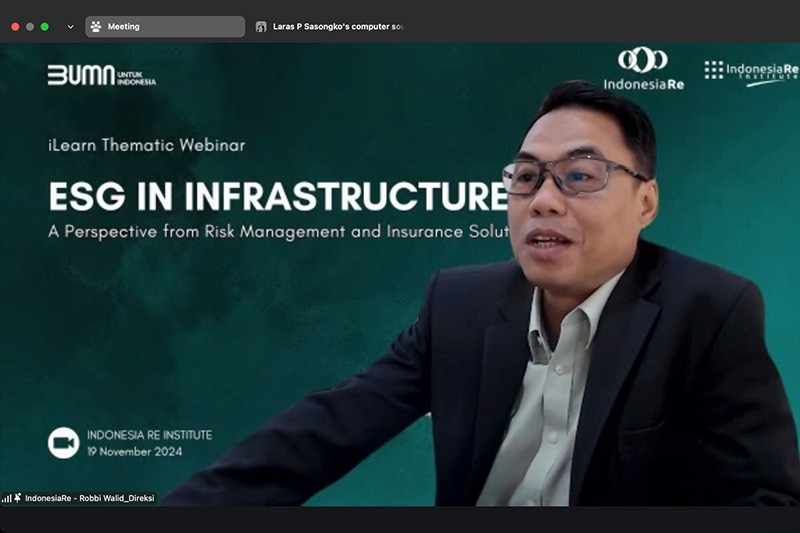Click the IndonesiaRe Institute logo
Viewport: 800px width, 533px height.
pyautogui.click(x=752, y=73)
